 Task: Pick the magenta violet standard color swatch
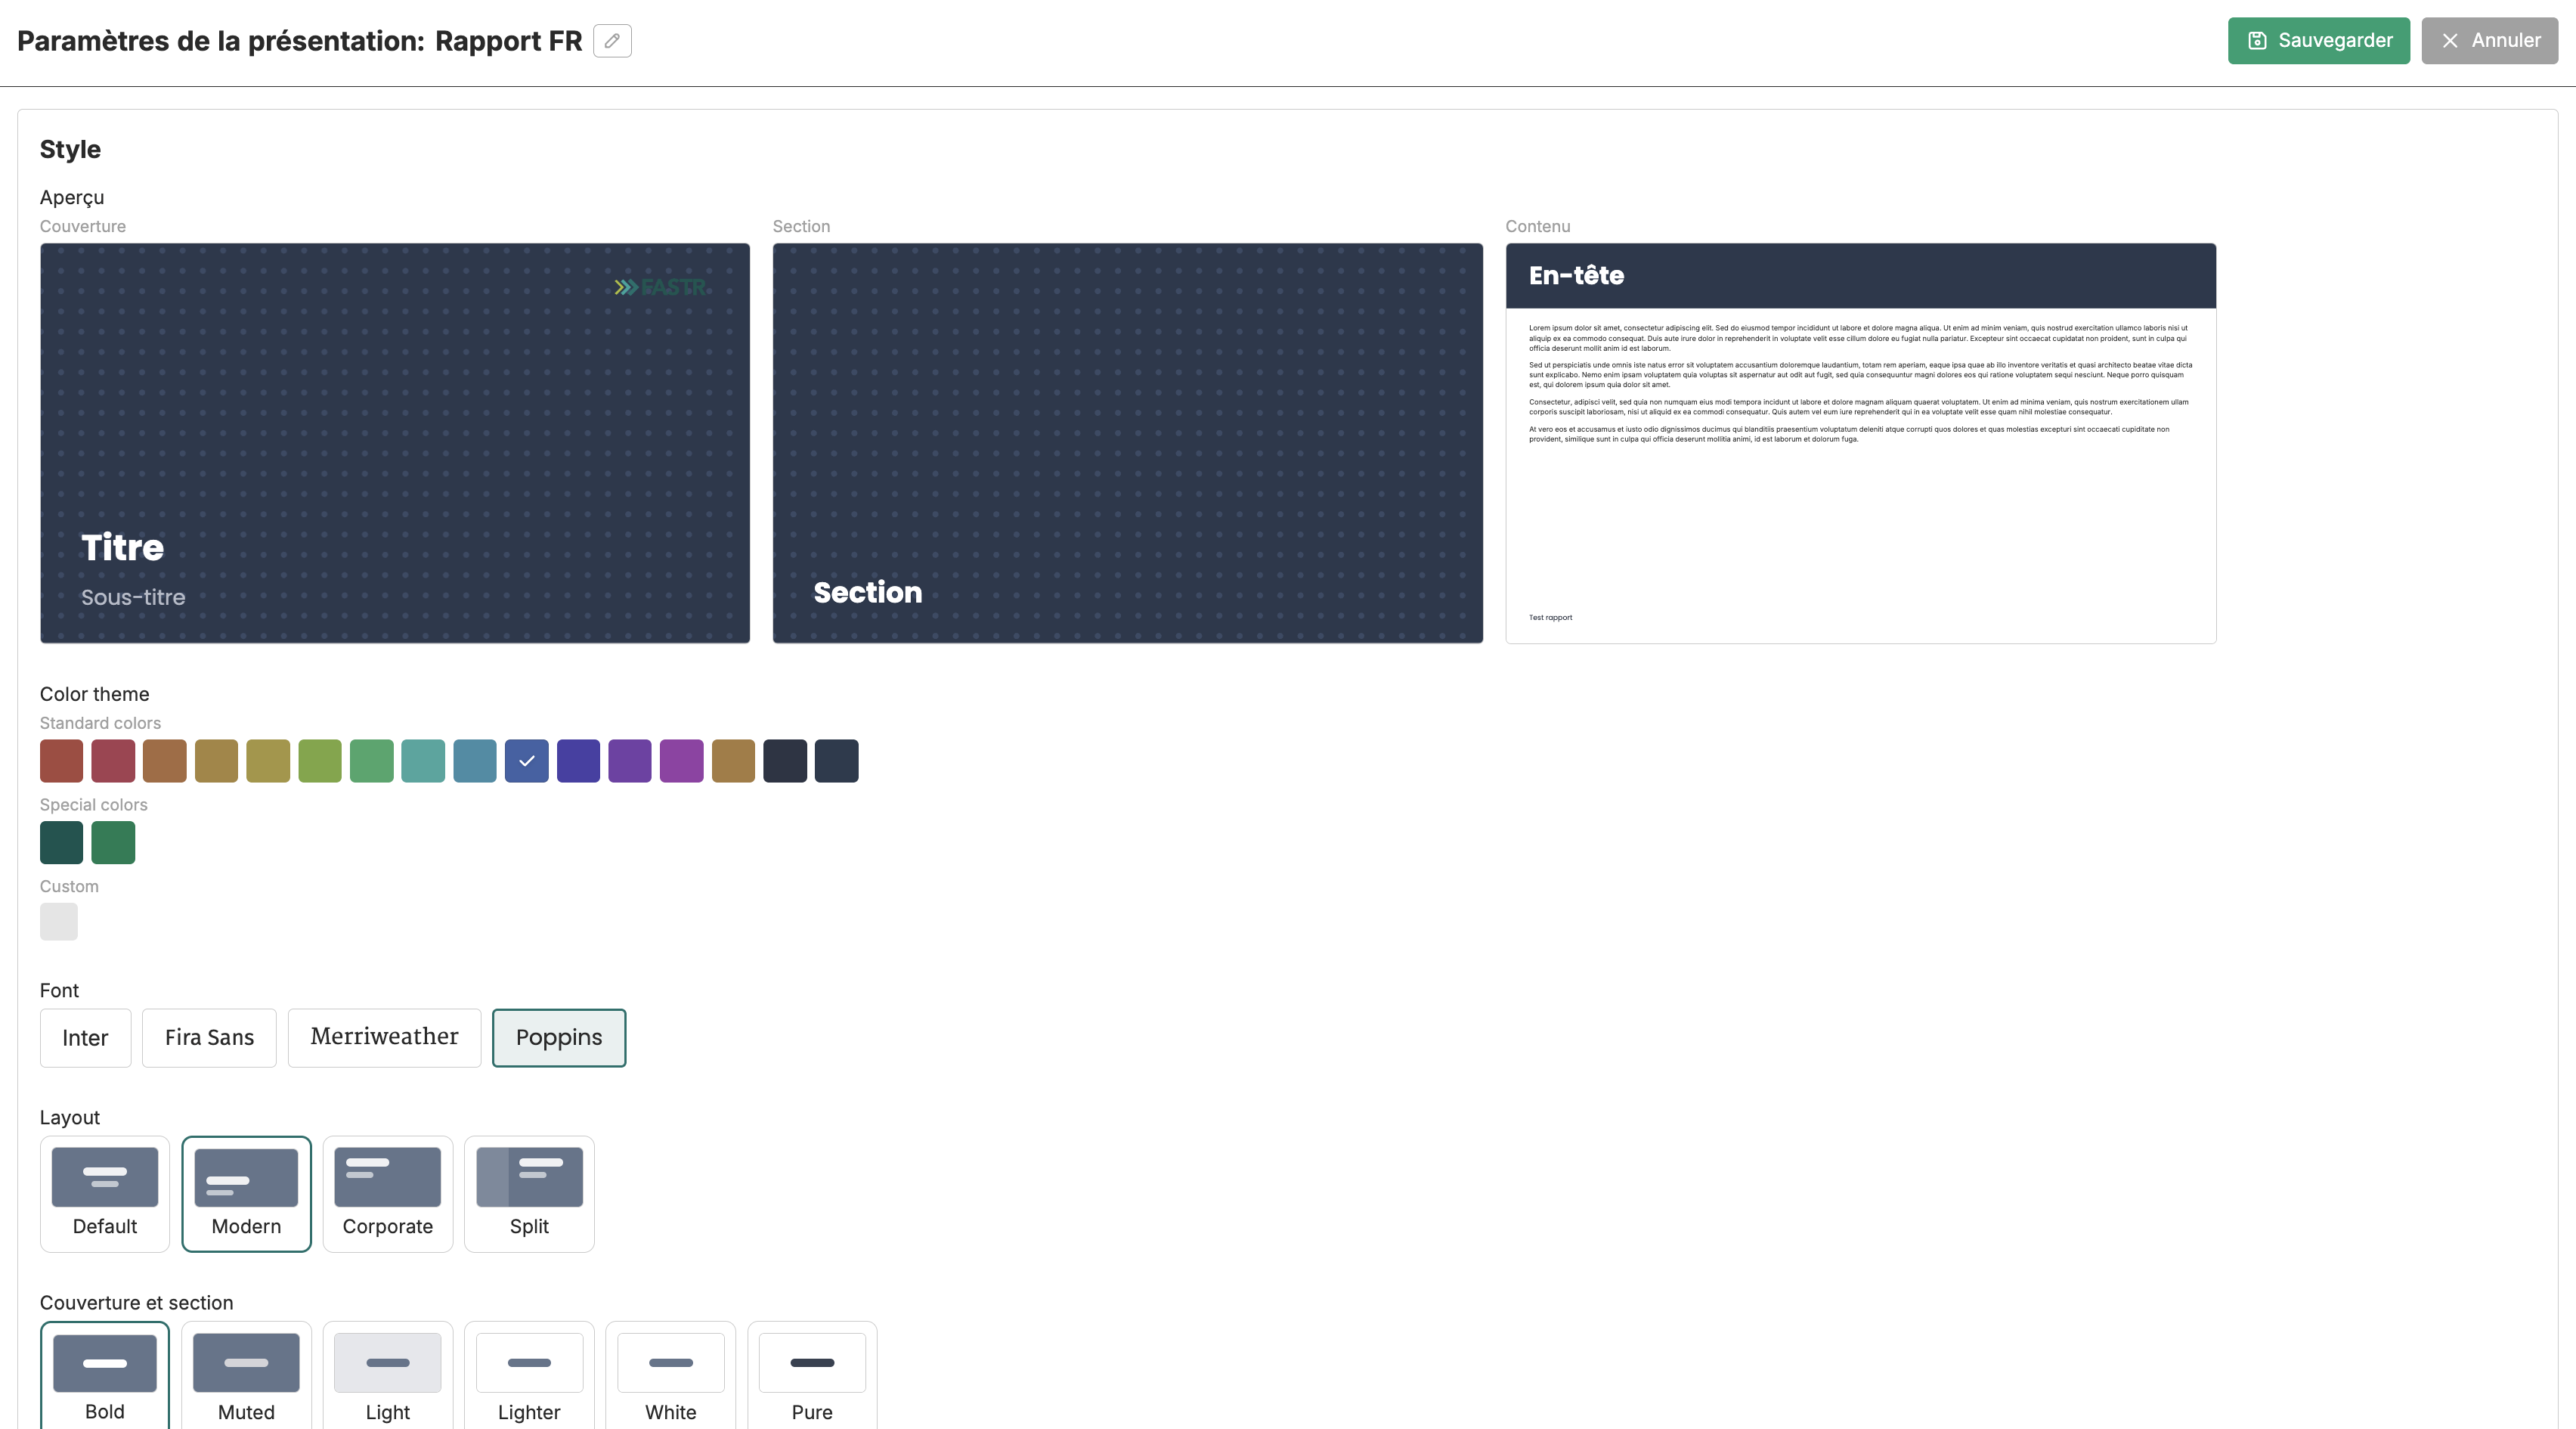pos(682,761)
